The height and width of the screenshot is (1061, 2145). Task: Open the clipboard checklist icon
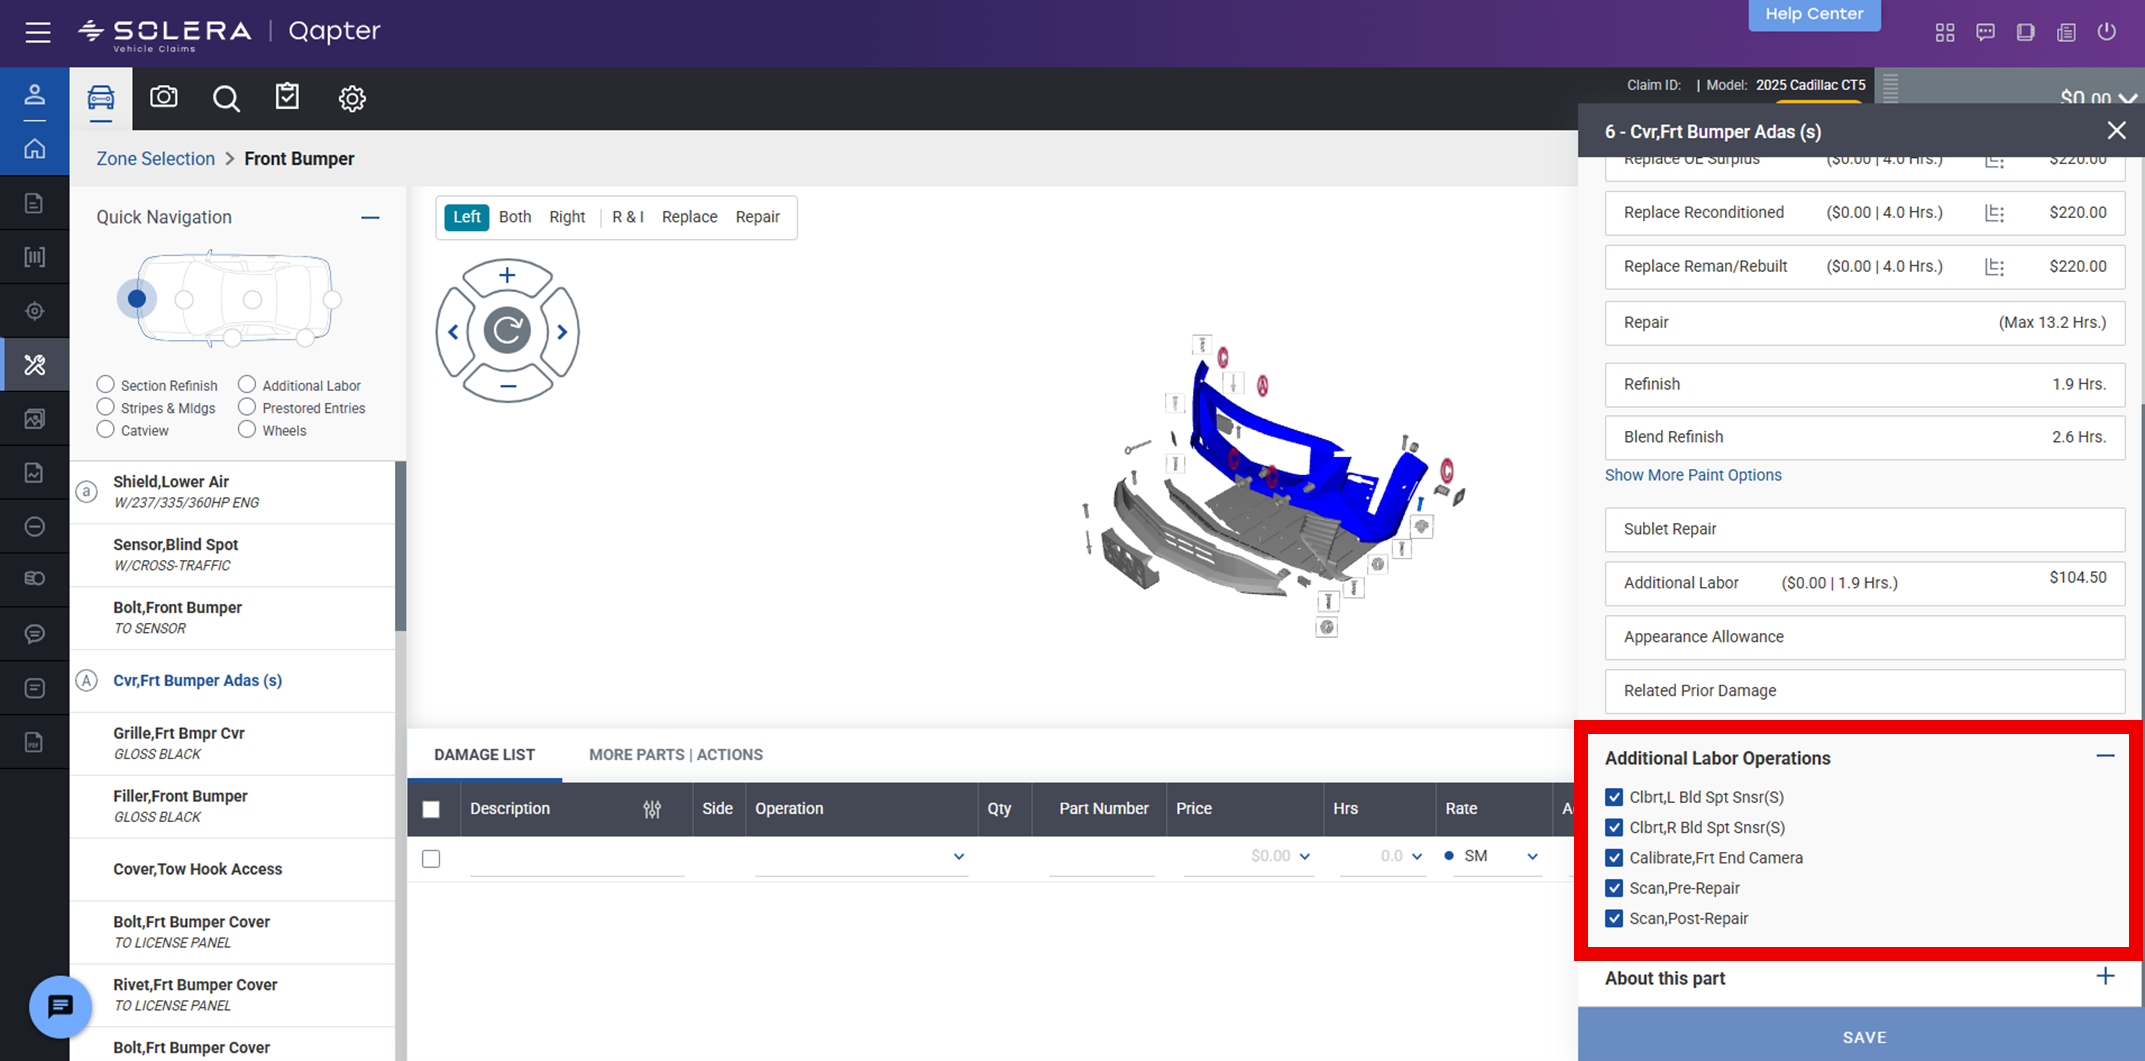click(x=287, y=98)
